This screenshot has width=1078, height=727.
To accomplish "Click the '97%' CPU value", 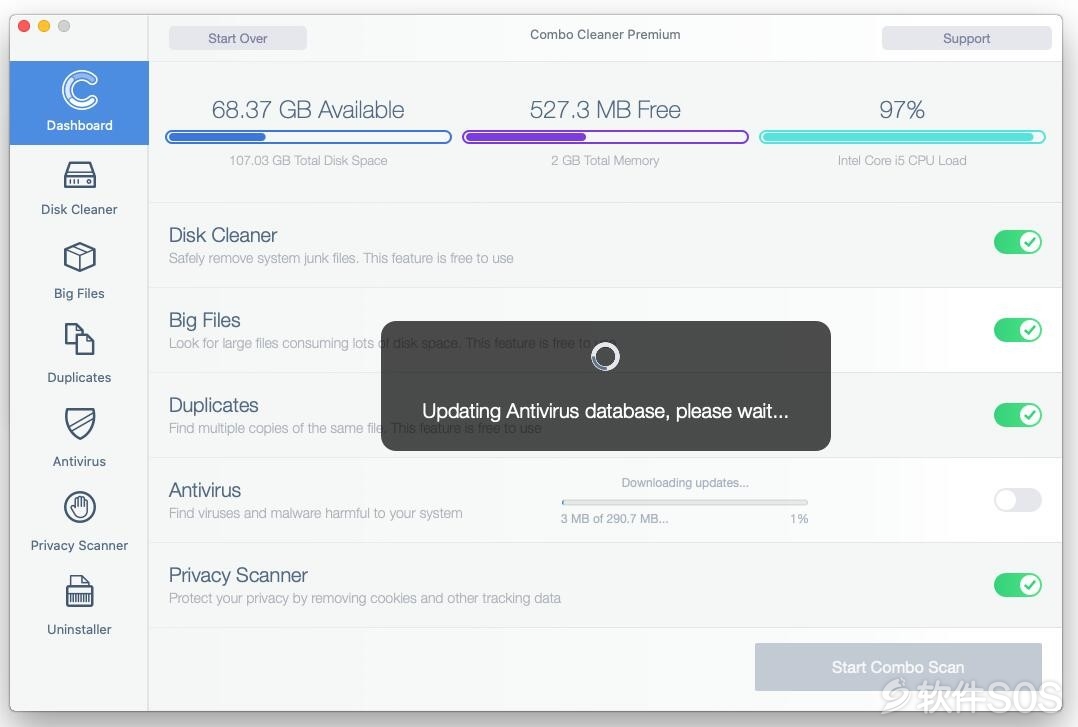I will point(902,109).
